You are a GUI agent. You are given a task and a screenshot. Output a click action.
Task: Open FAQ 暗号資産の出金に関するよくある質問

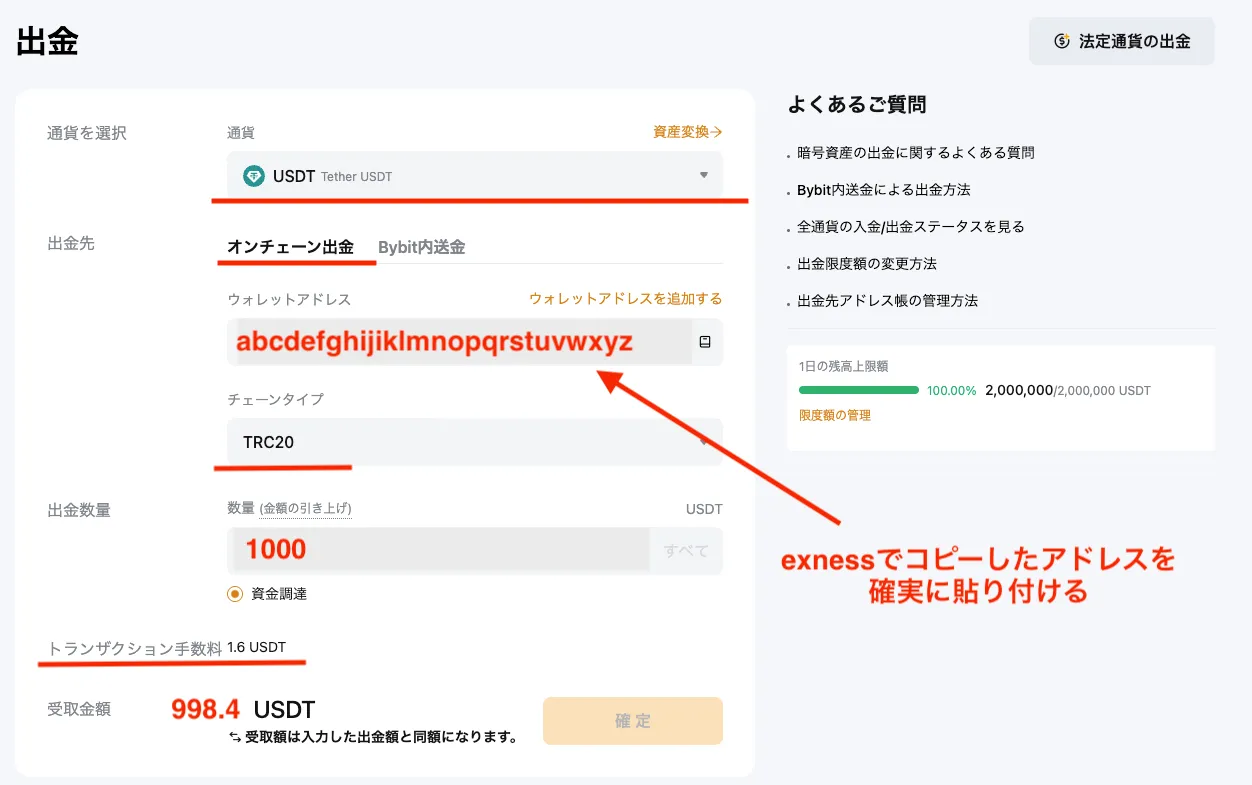[916, 153]
